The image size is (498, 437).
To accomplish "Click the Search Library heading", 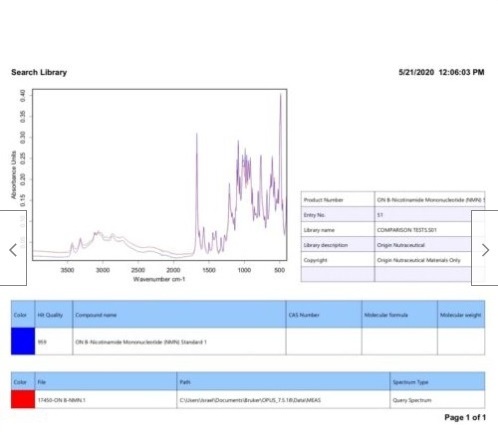I will (39, 72).
